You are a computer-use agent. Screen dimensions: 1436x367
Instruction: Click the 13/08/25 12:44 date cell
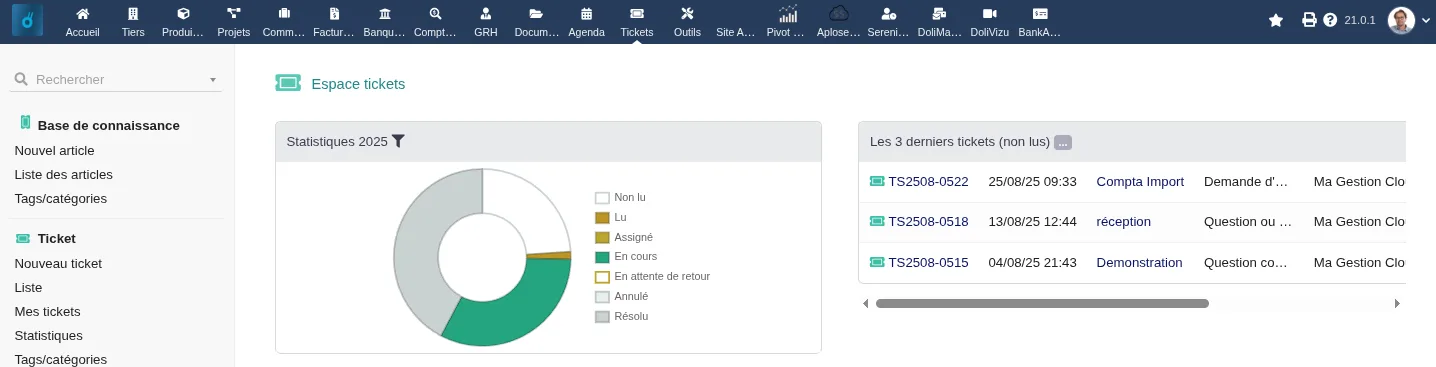[1032, 221]
